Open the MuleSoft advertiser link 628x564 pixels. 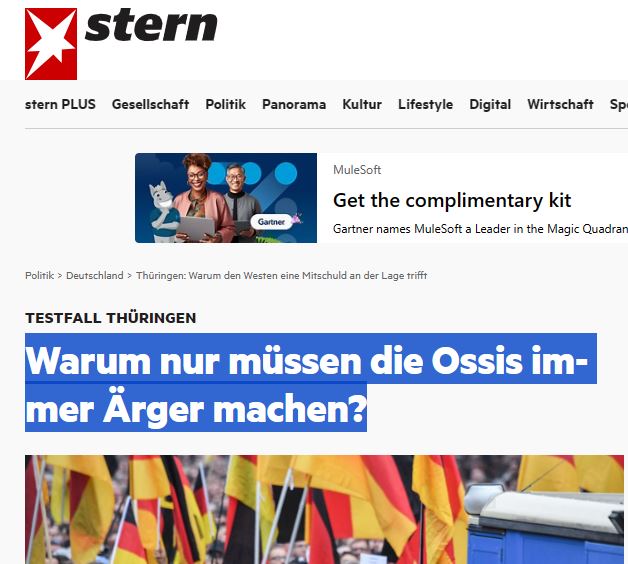point(357,170)
